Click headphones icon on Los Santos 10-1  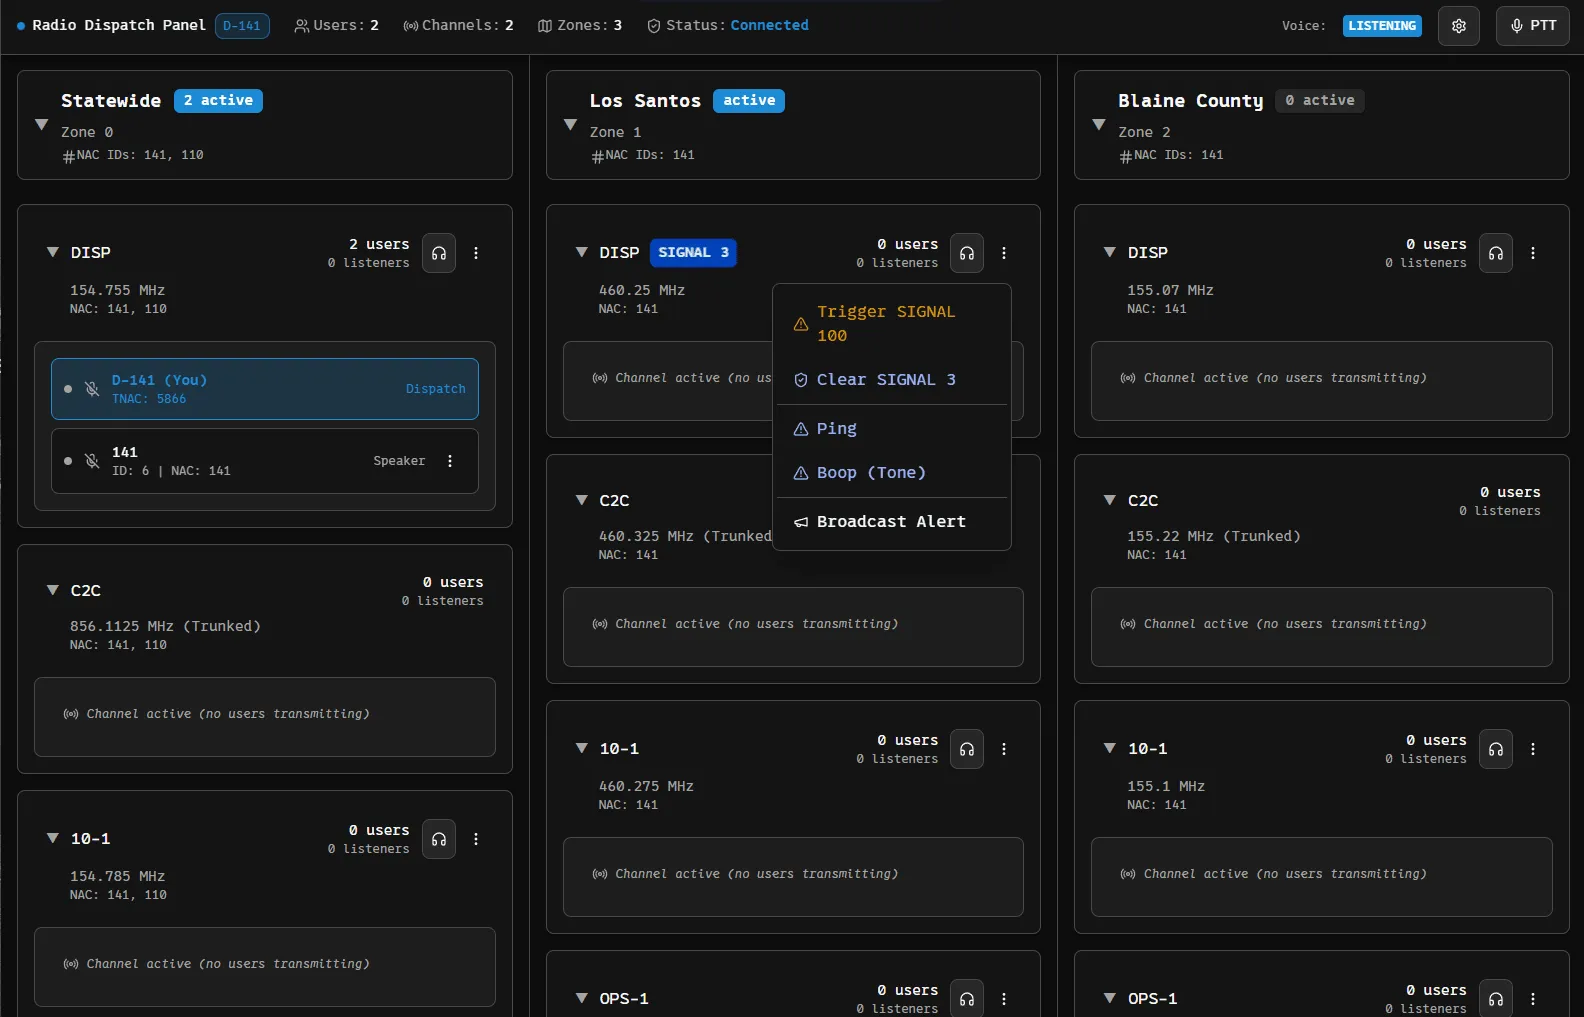[967, 749]
